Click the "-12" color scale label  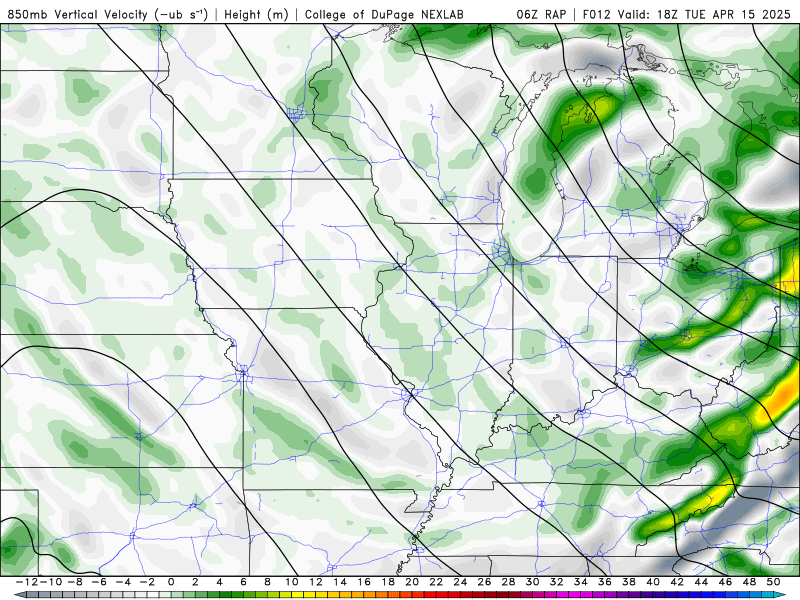coord(27,582)
